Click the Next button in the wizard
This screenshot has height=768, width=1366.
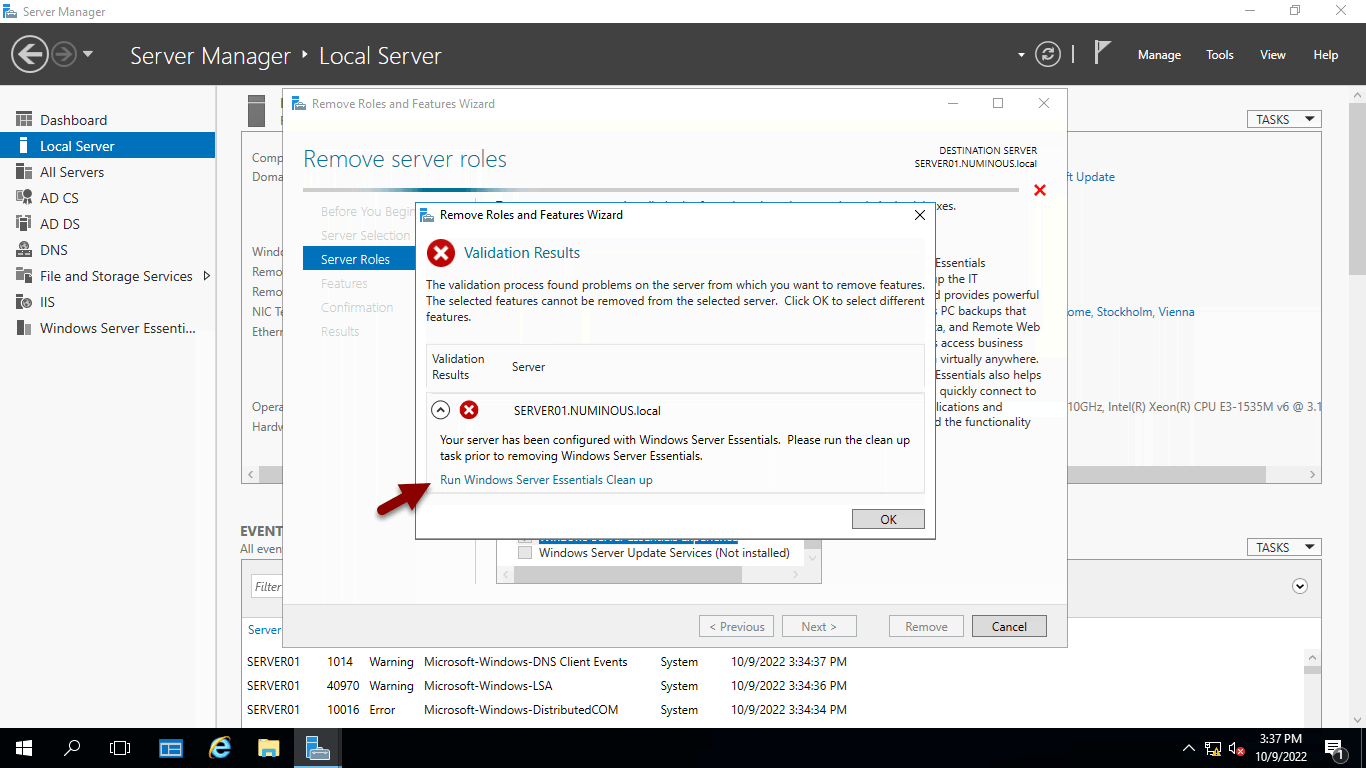(817, 627)
